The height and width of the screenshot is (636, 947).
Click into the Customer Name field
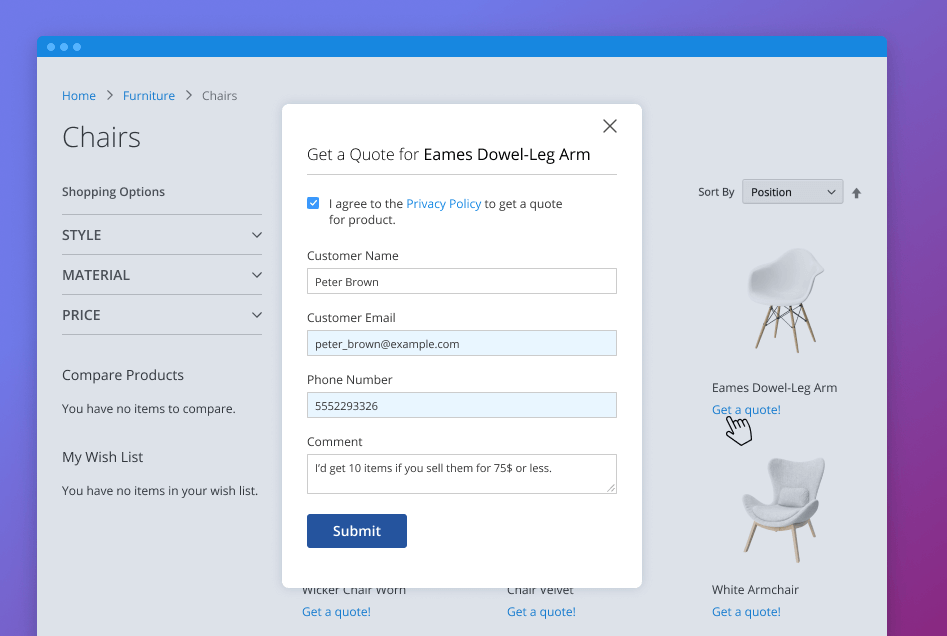461,281
